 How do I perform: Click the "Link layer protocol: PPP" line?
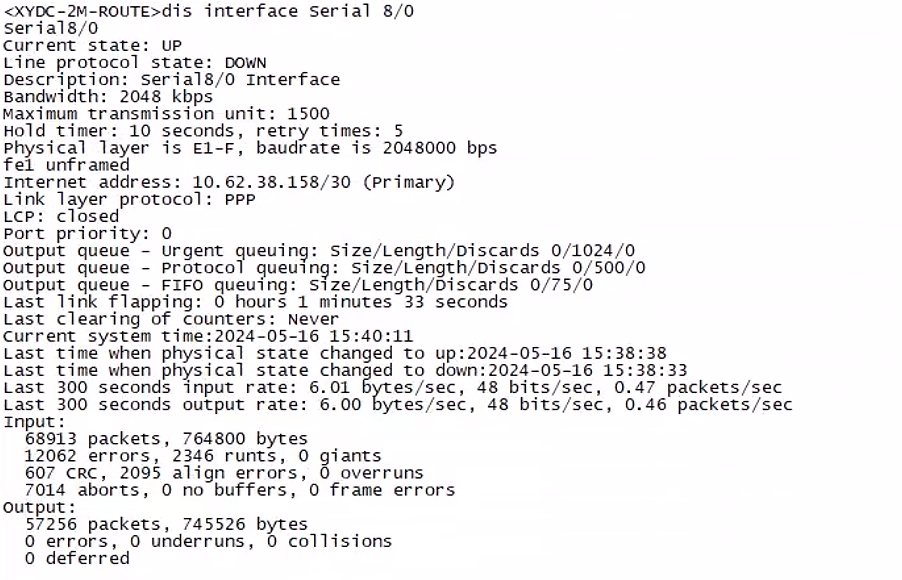(129, 199)
